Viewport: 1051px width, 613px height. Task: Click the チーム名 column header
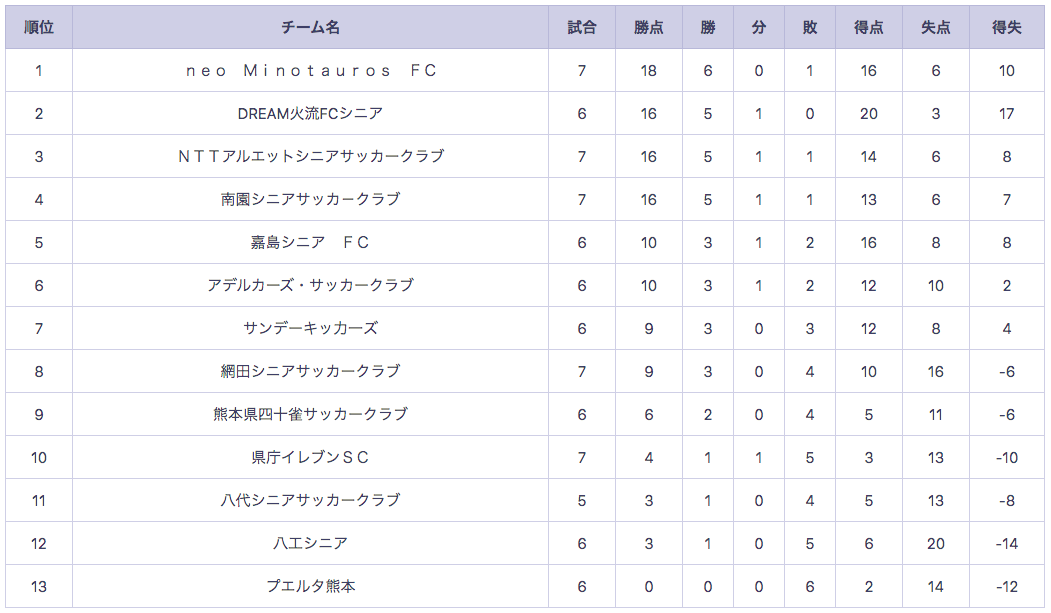(310, 27)
